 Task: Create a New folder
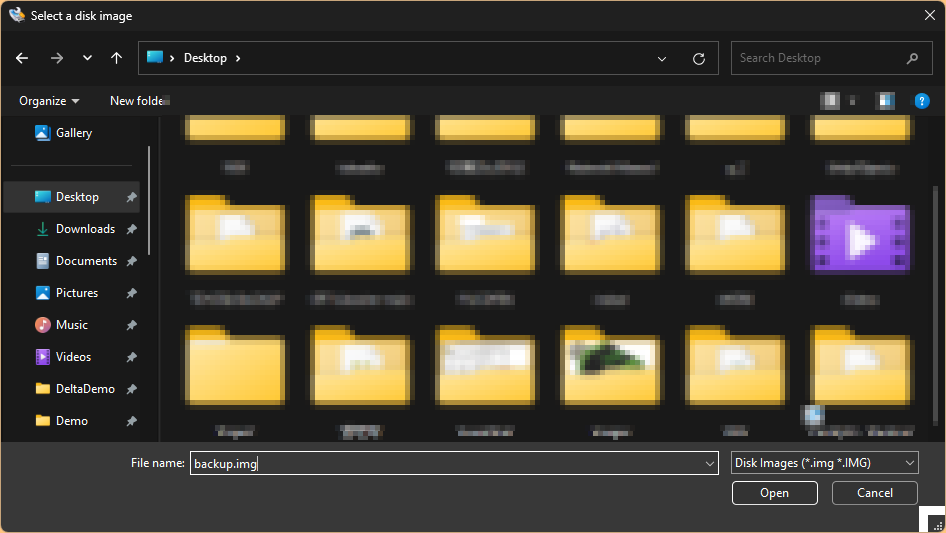(x=139, y=101)
